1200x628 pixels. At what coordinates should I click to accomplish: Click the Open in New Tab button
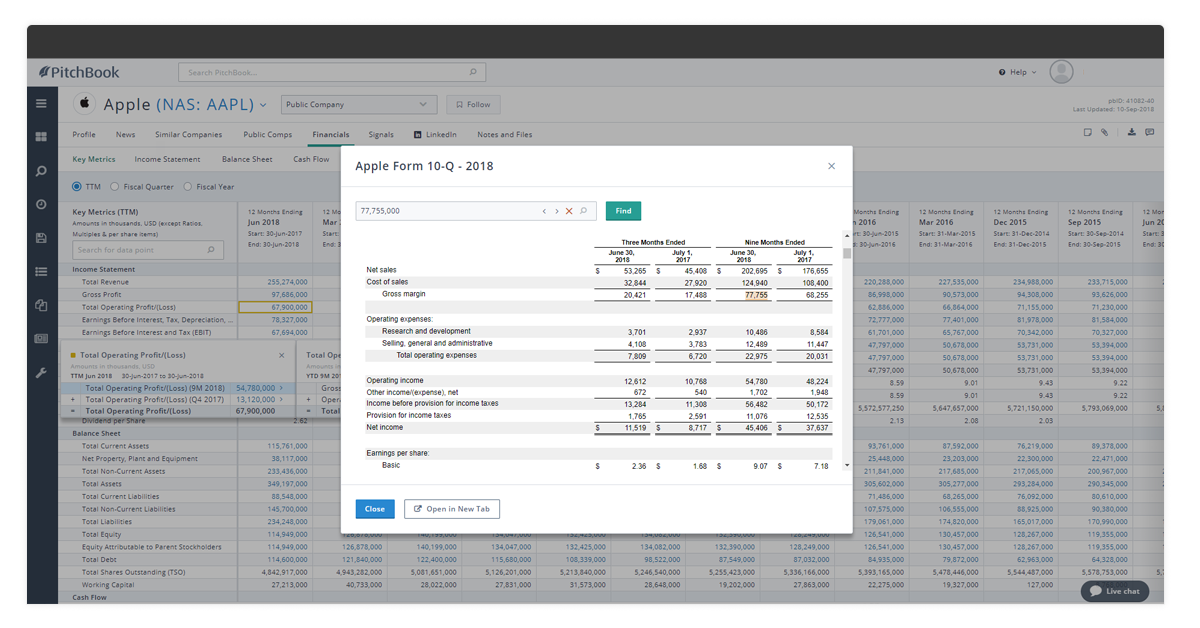(452, 509)
